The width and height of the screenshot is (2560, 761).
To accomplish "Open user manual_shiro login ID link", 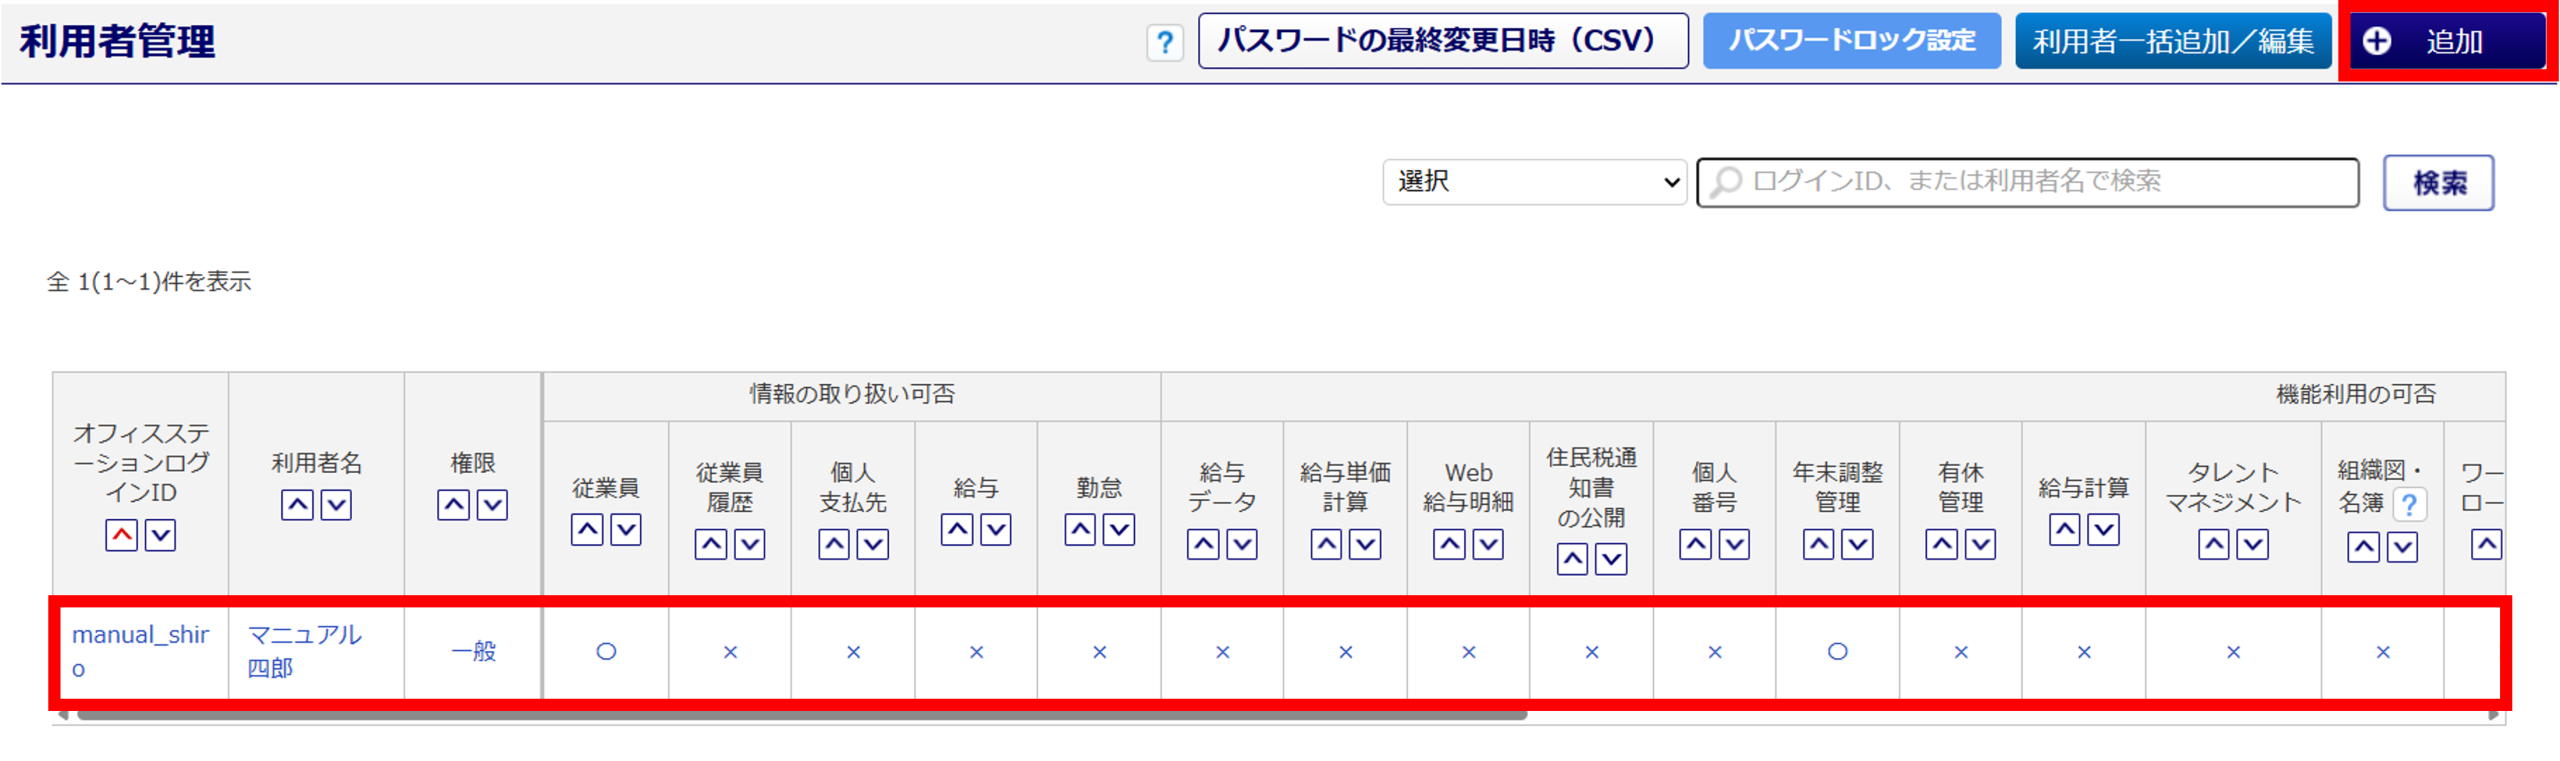I will 140,651.
